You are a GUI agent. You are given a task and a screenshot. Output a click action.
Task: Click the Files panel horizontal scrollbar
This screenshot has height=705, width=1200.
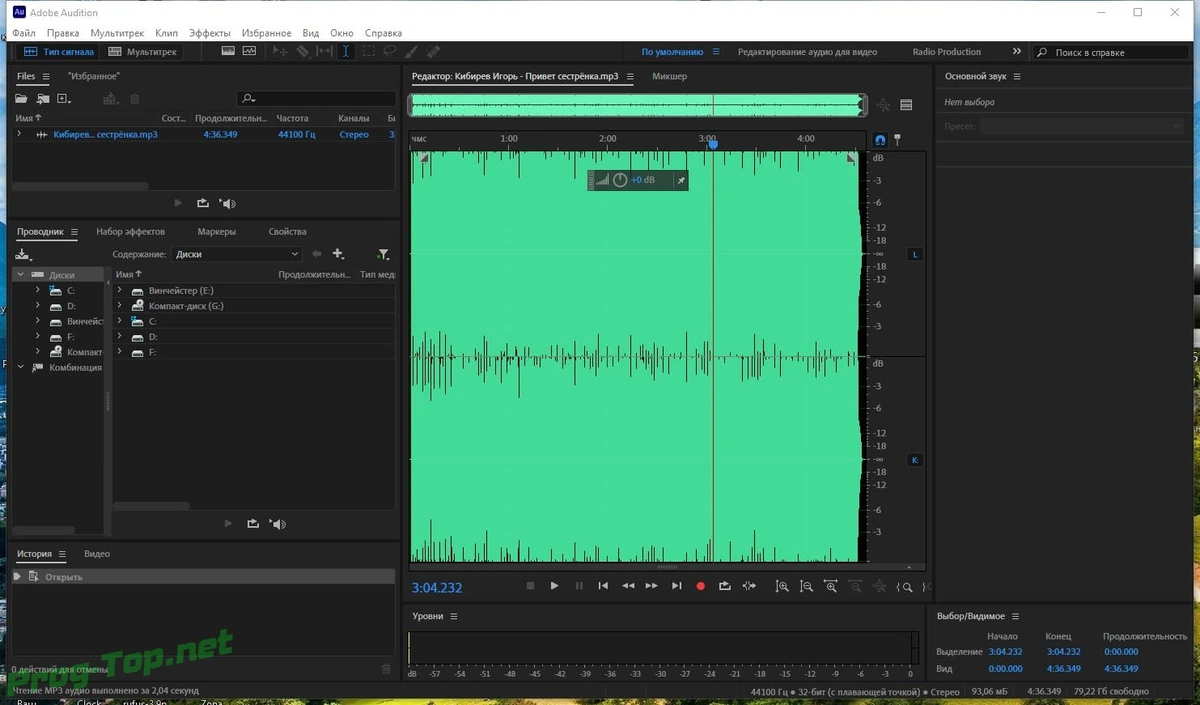click(x=82, y=186)
